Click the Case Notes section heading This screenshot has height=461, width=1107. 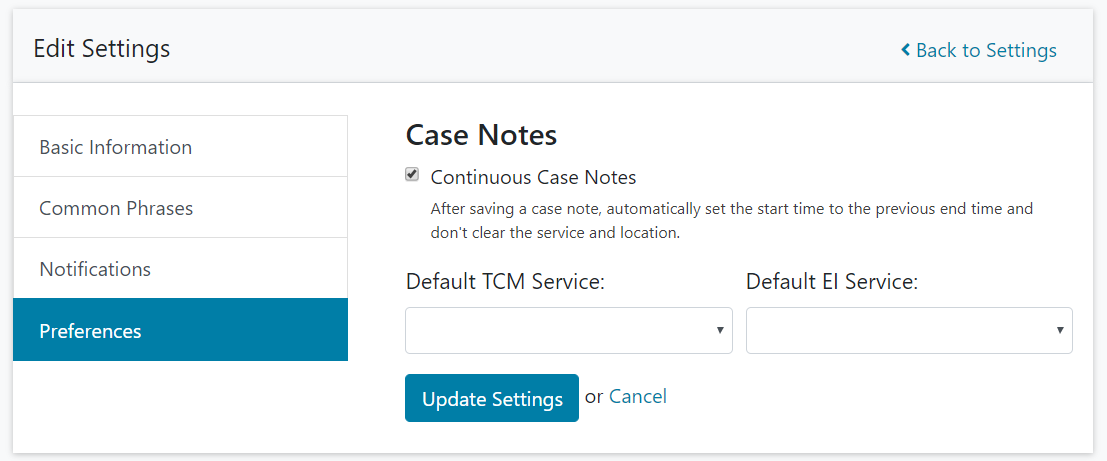[481, 135]
